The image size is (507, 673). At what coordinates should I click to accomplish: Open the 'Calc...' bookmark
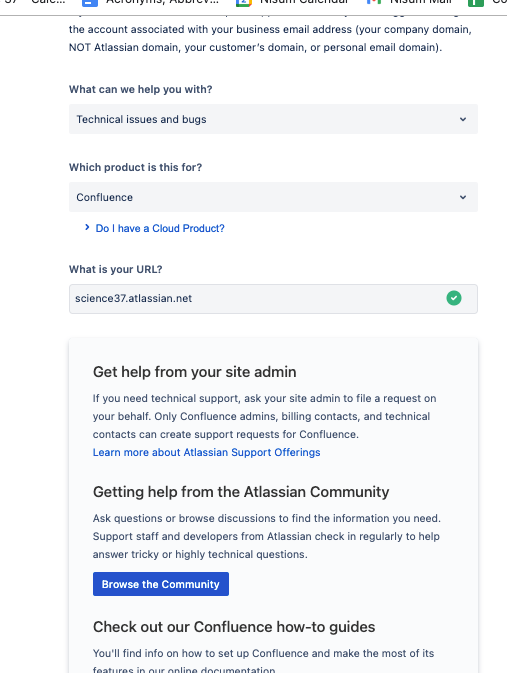49,2
